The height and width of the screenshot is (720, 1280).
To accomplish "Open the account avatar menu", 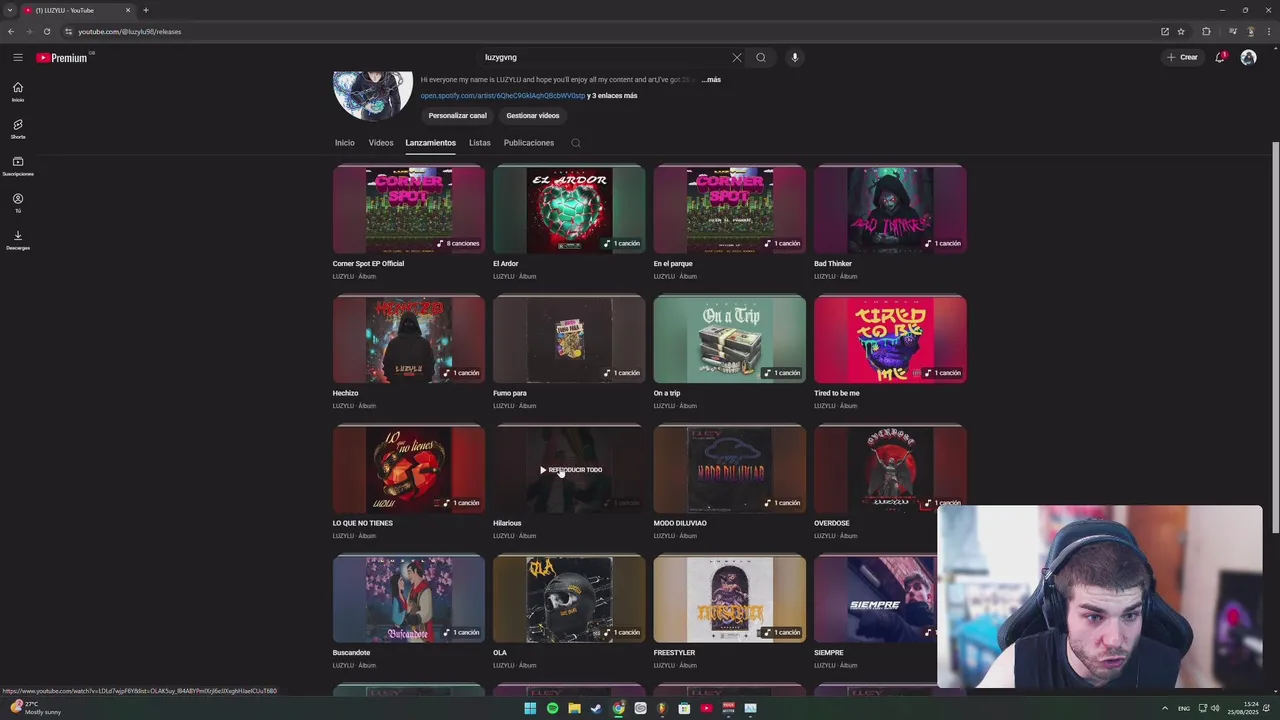I will tap(1248, 57).
